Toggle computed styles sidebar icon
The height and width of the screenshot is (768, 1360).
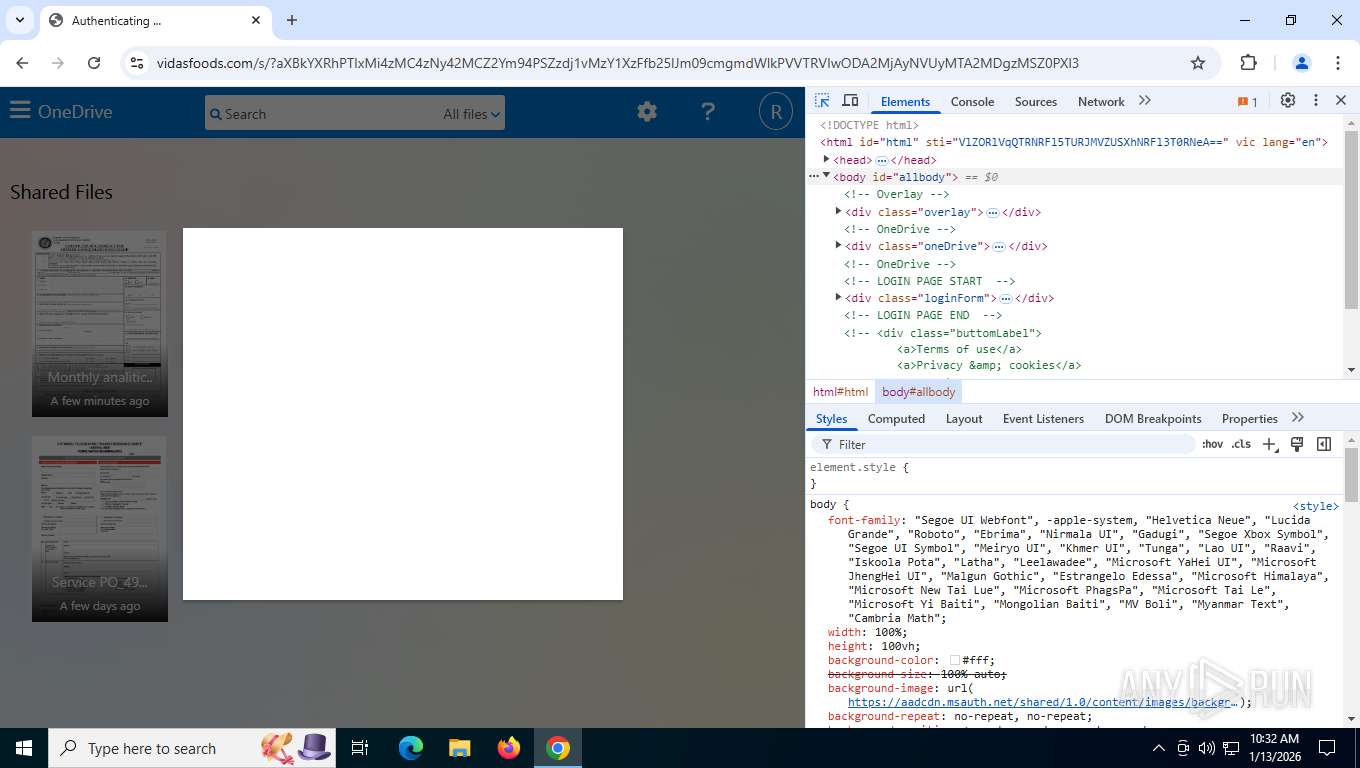tap(1324, 445)
